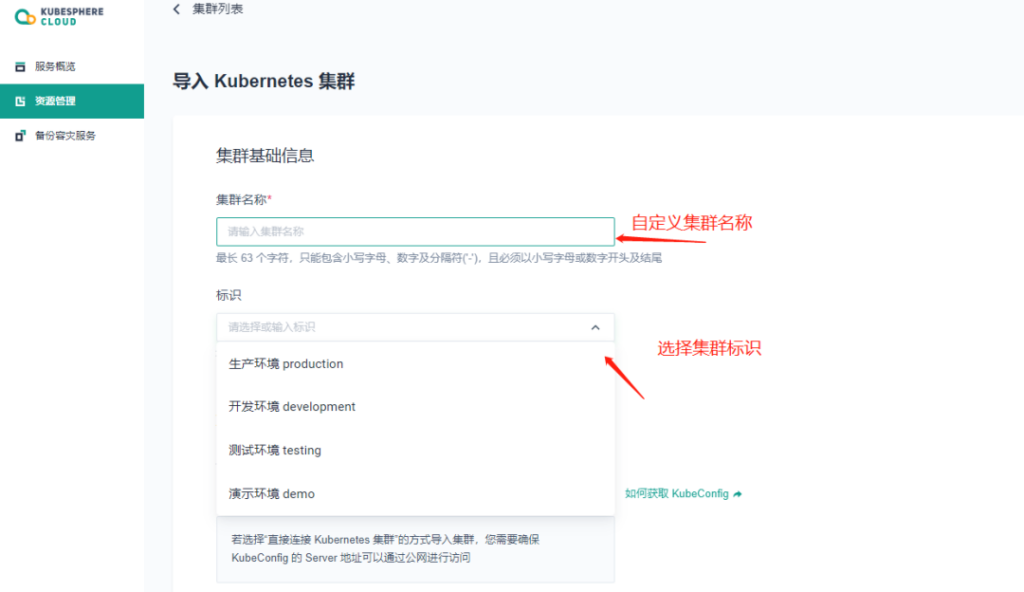Viewport: 1024px width, 592px height.
Task: Click the back arrow beside 集群列表
Action: click(176, 9)
